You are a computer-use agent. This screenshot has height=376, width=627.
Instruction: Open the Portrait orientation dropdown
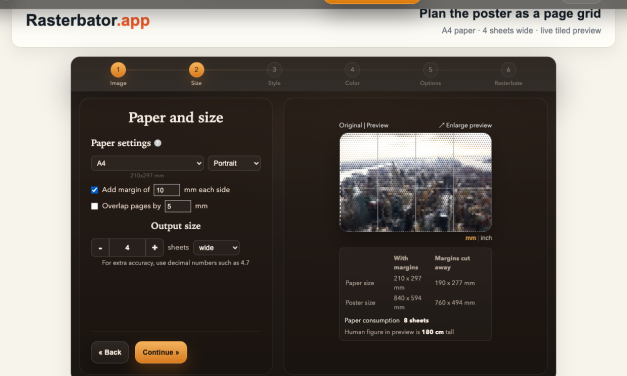tap(234, 163)
